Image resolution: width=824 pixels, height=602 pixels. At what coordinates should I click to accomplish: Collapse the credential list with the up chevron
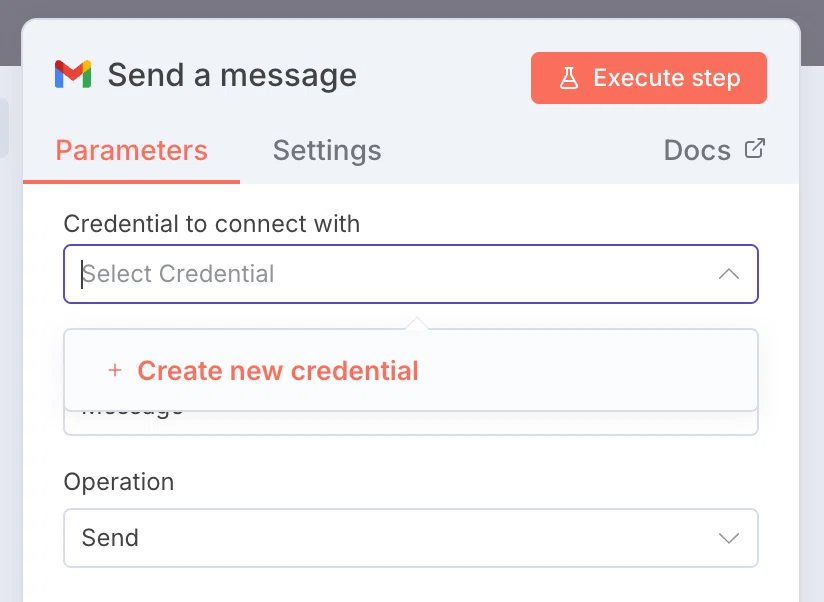pyautogui.click(x=729, y=274)
